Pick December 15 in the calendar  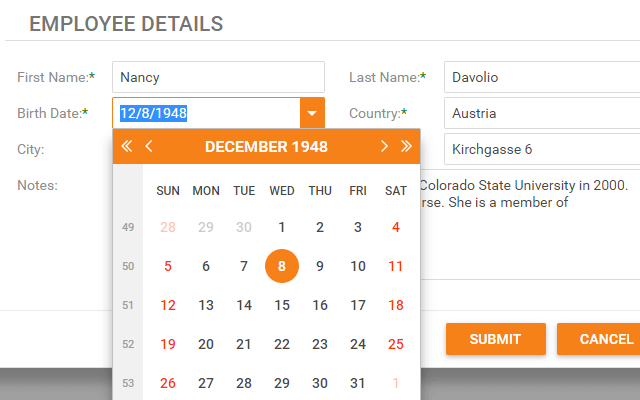(x=282, y=305)
